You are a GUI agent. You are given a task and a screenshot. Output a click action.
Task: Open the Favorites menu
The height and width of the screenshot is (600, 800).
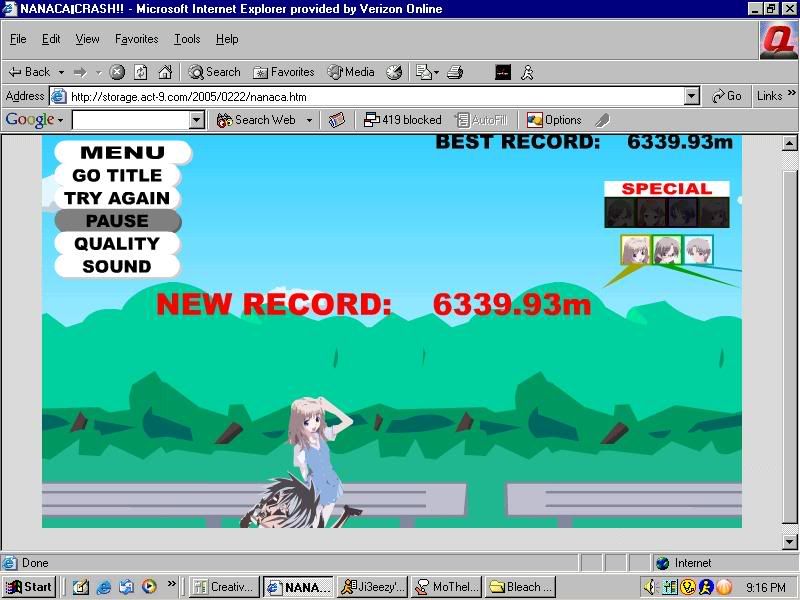click(x=136, y=39)
